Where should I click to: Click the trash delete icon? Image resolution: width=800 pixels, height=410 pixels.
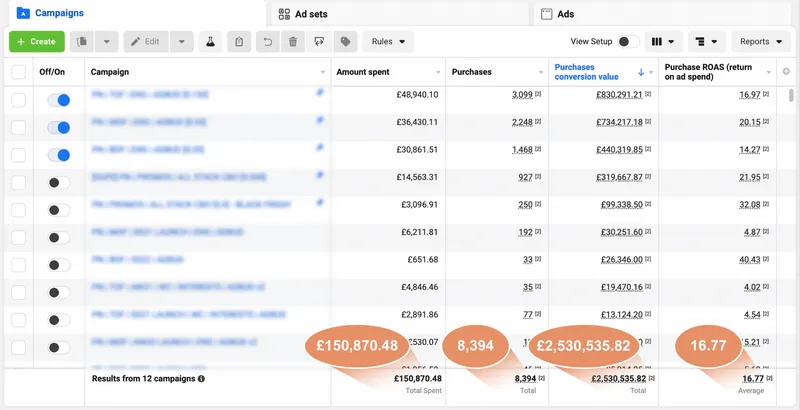[x=293, y=42]
